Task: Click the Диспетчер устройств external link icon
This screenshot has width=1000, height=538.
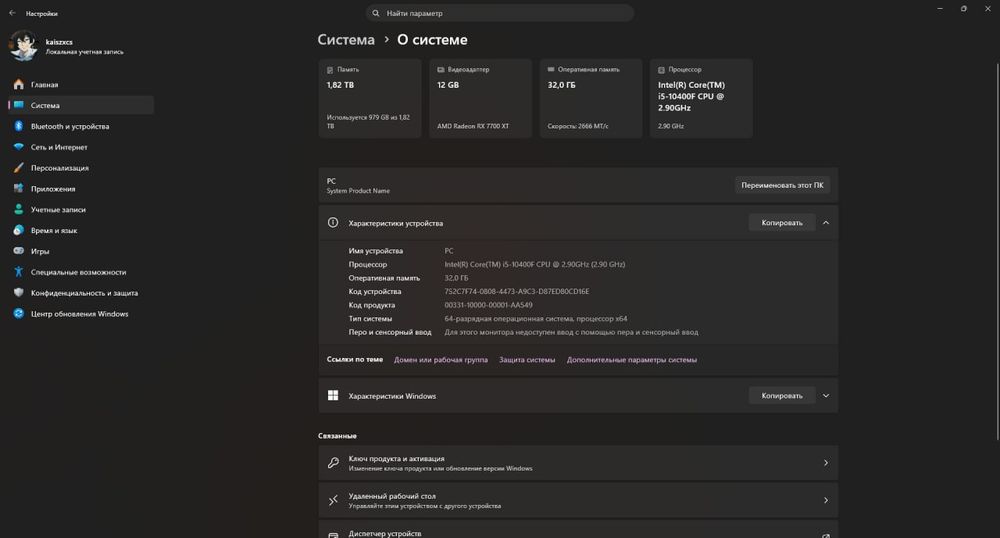Action: 826,535
